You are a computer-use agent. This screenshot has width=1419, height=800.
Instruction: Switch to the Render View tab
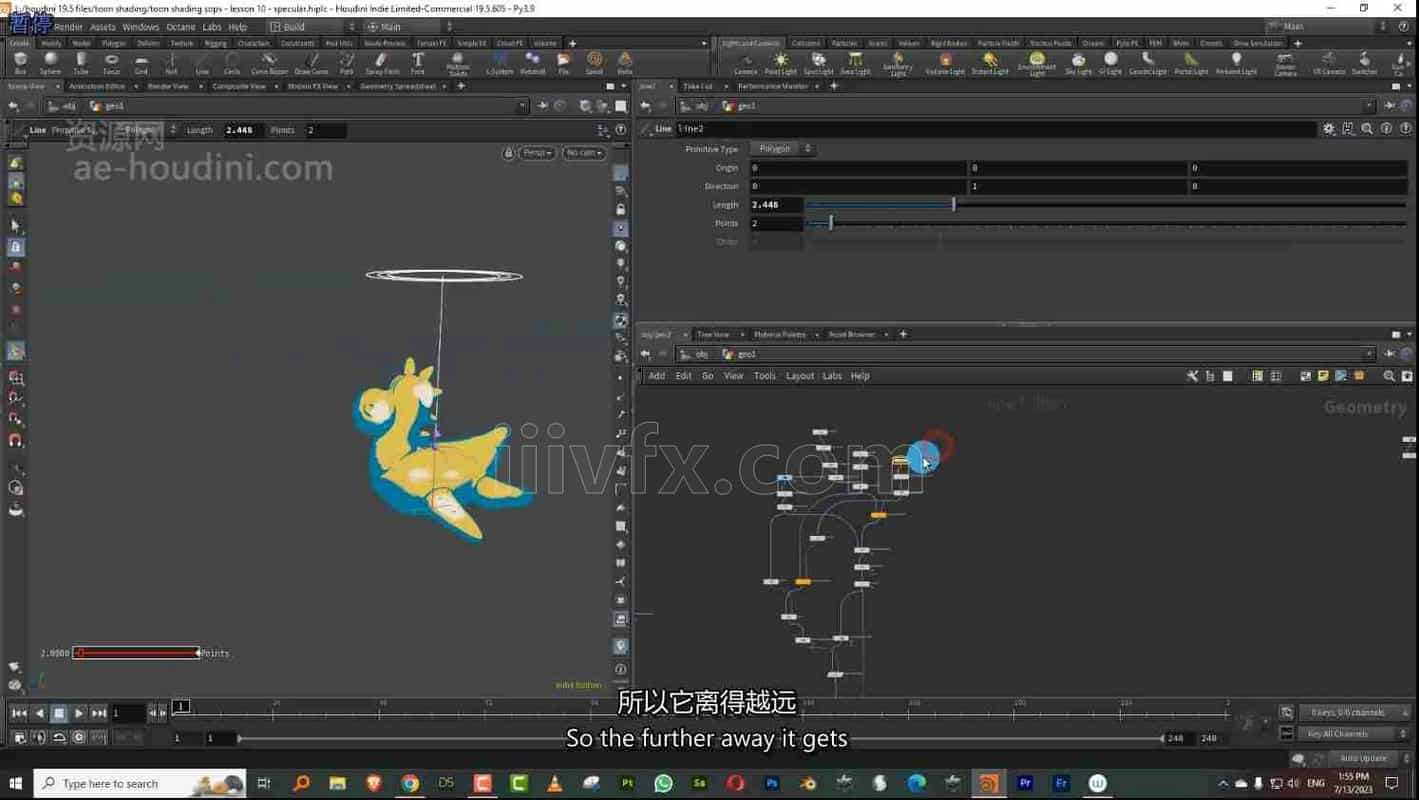168,86
